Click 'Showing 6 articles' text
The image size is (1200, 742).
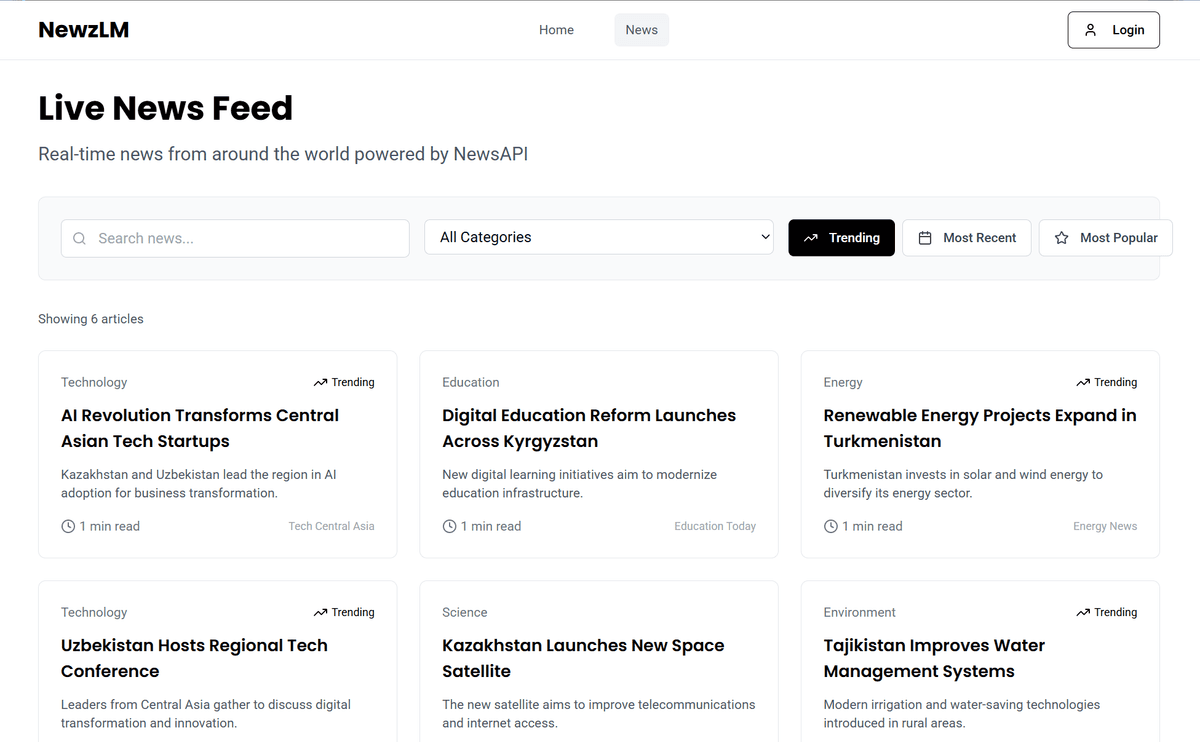coord(91,319)
